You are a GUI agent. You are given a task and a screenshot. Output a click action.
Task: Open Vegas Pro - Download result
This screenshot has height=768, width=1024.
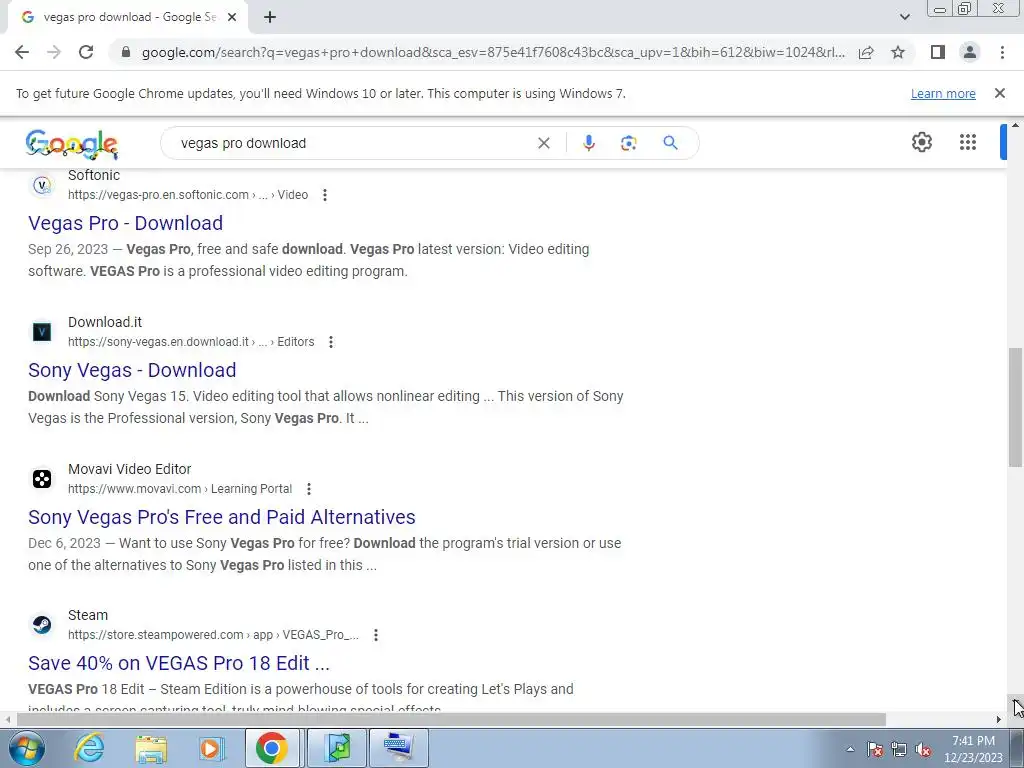click(x=125, y=223)
